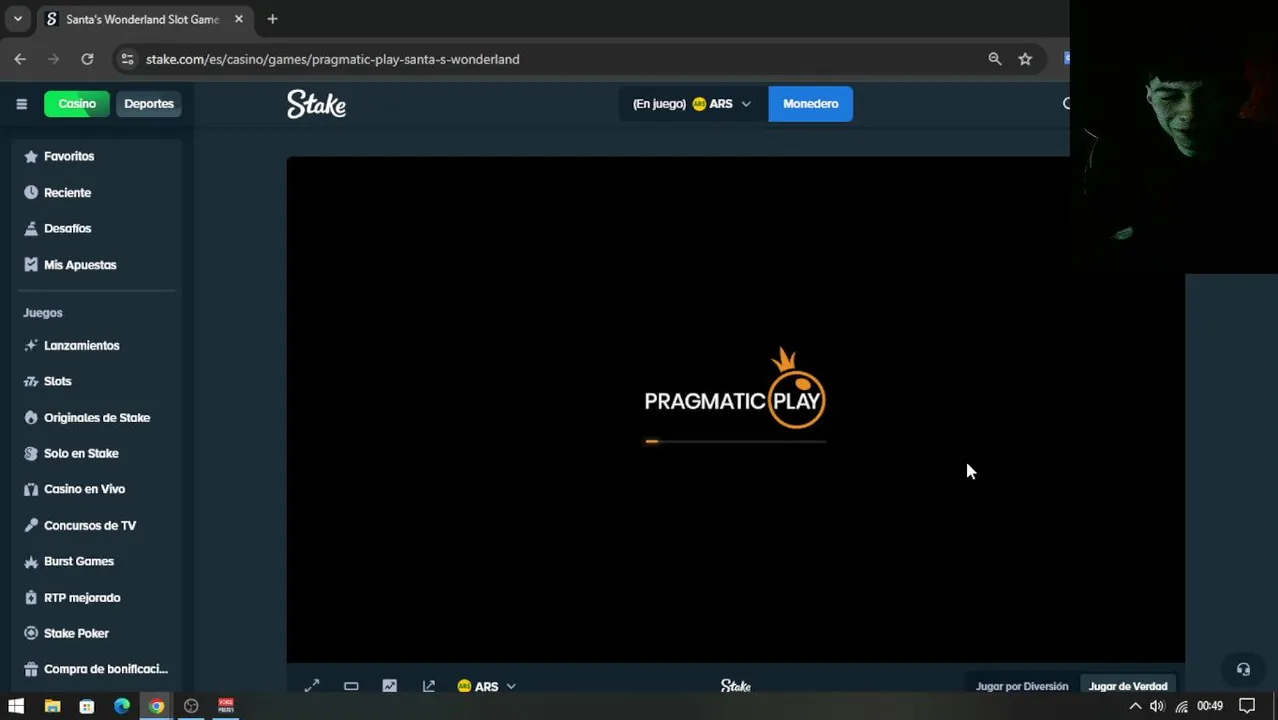Select the Casino tab

coord(77,104)
